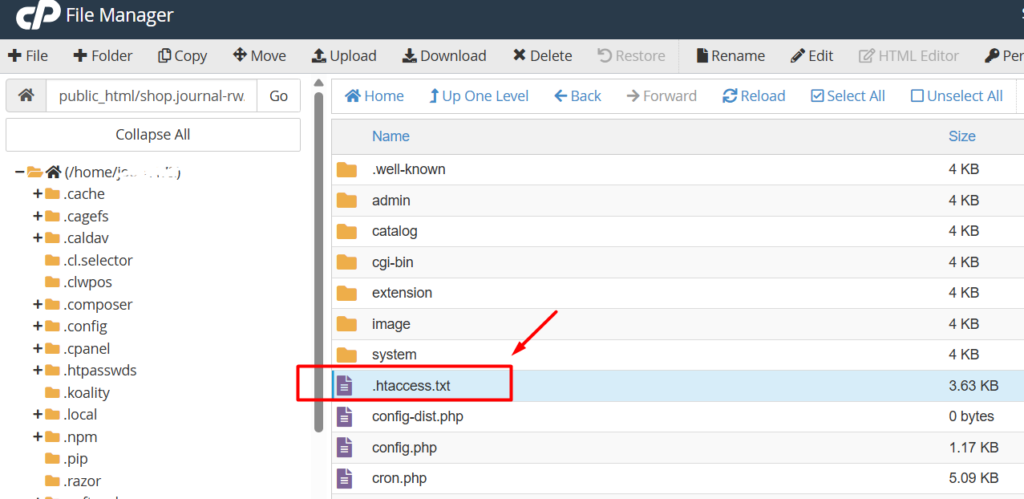Expand the .composer folder in tree
Image resolution: width=1024 pixels, height=499 pixels.
click(x=37, y=304)
